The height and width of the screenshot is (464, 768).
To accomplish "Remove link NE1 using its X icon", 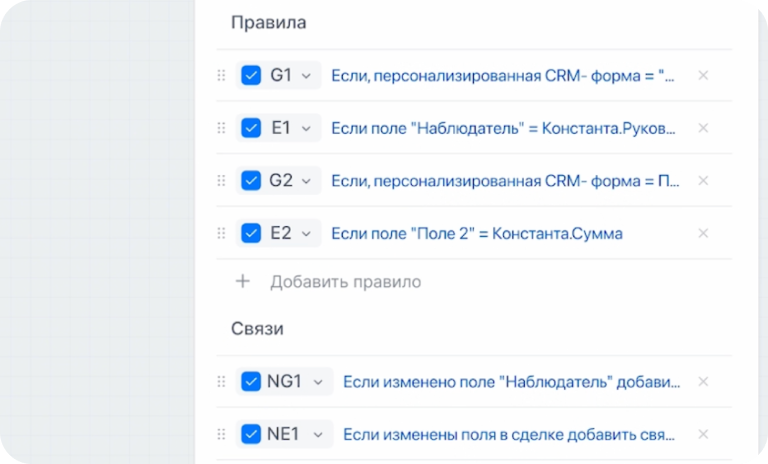I will 703,434.
